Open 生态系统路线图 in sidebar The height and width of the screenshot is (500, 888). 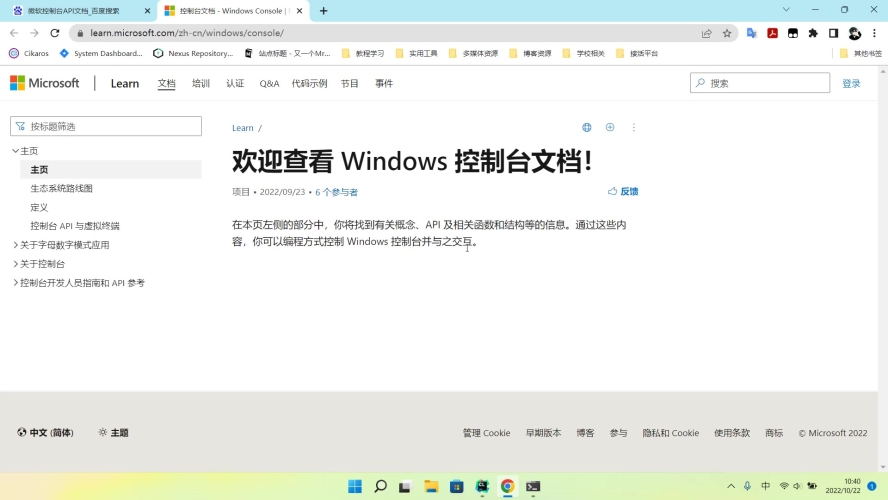click(61, 189)
